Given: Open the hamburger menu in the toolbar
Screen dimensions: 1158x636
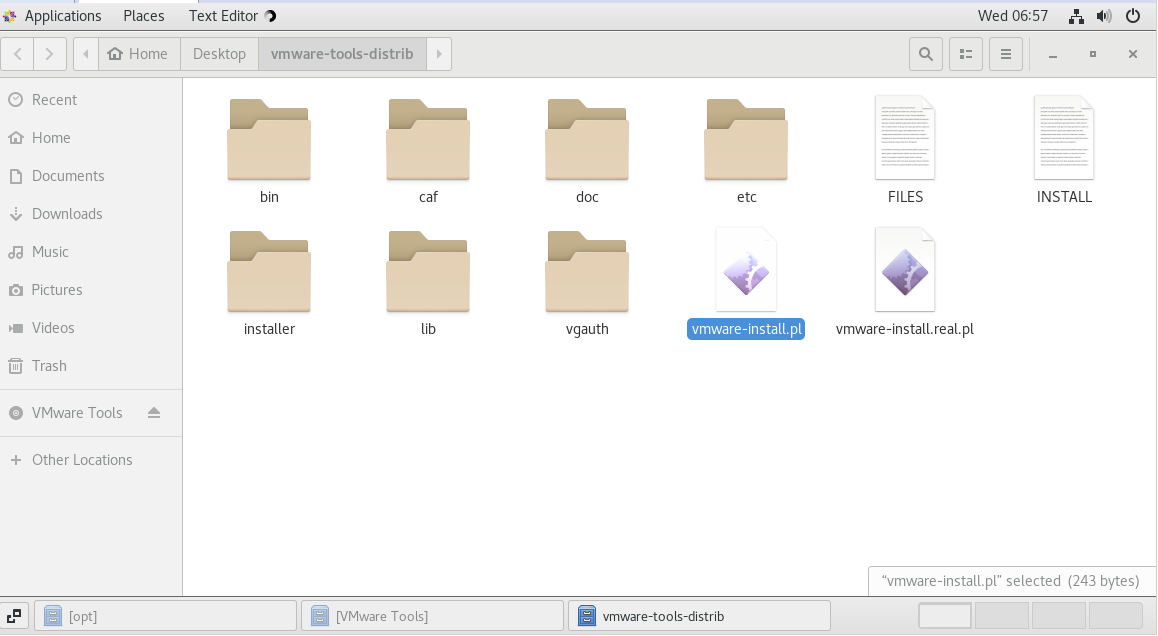Looking at the screenshot, I should [1005, 54].
